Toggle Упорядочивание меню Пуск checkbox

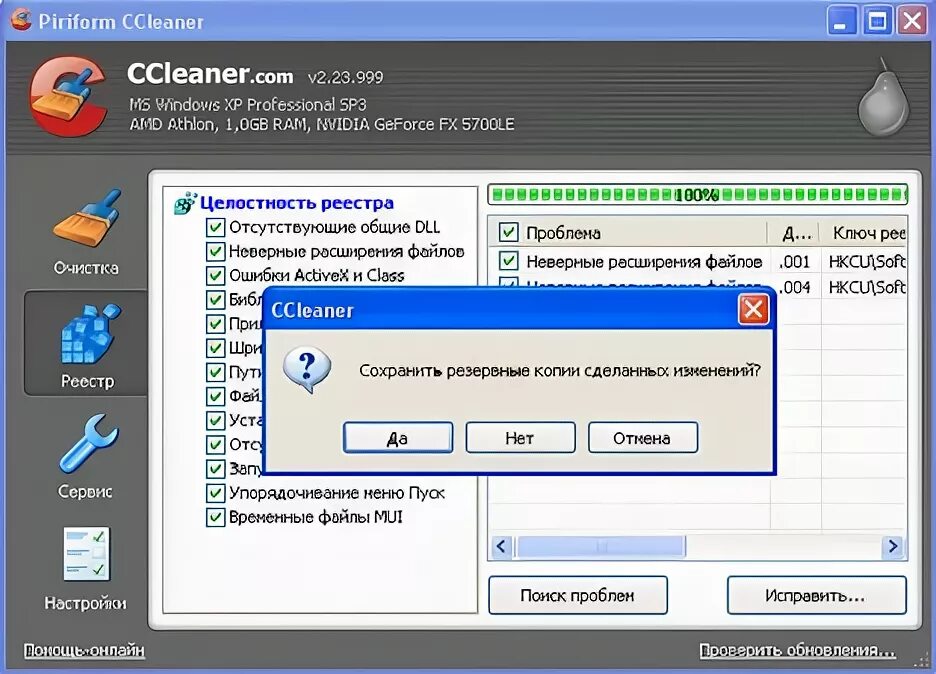point(215,493)
